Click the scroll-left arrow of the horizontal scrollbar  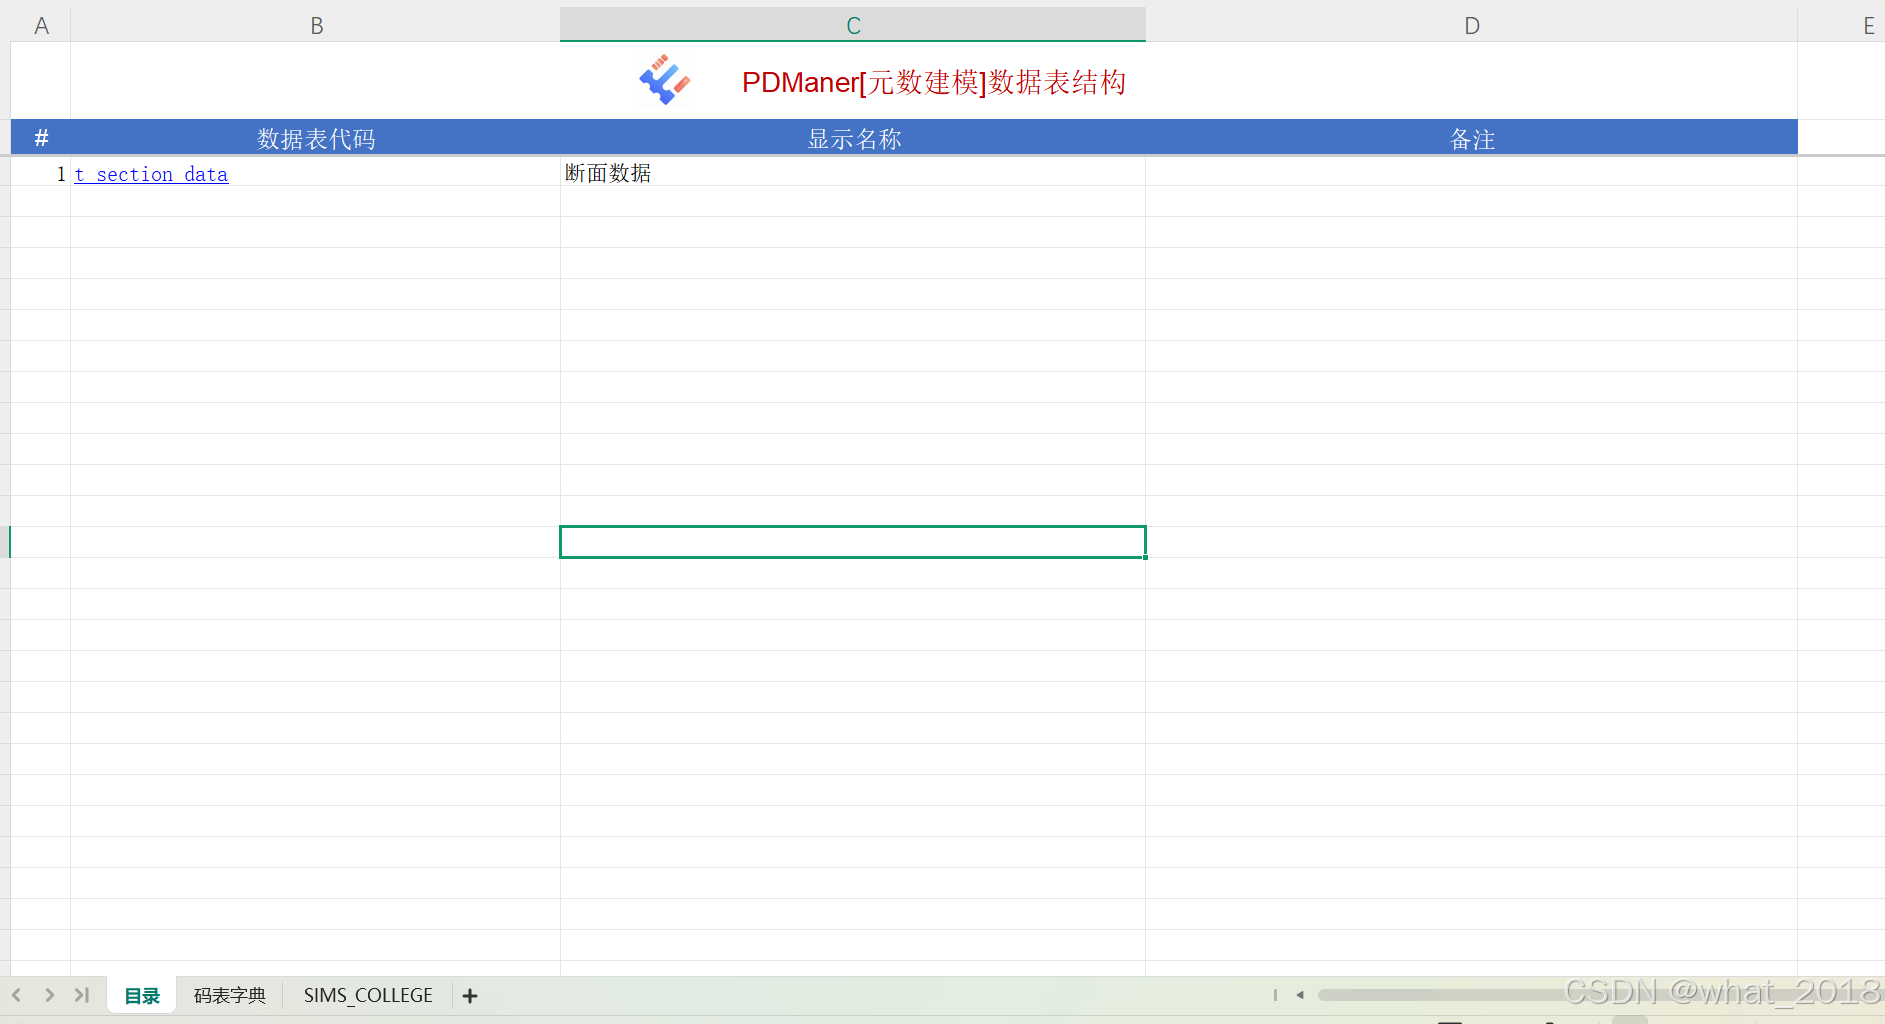click(1299, 994)
